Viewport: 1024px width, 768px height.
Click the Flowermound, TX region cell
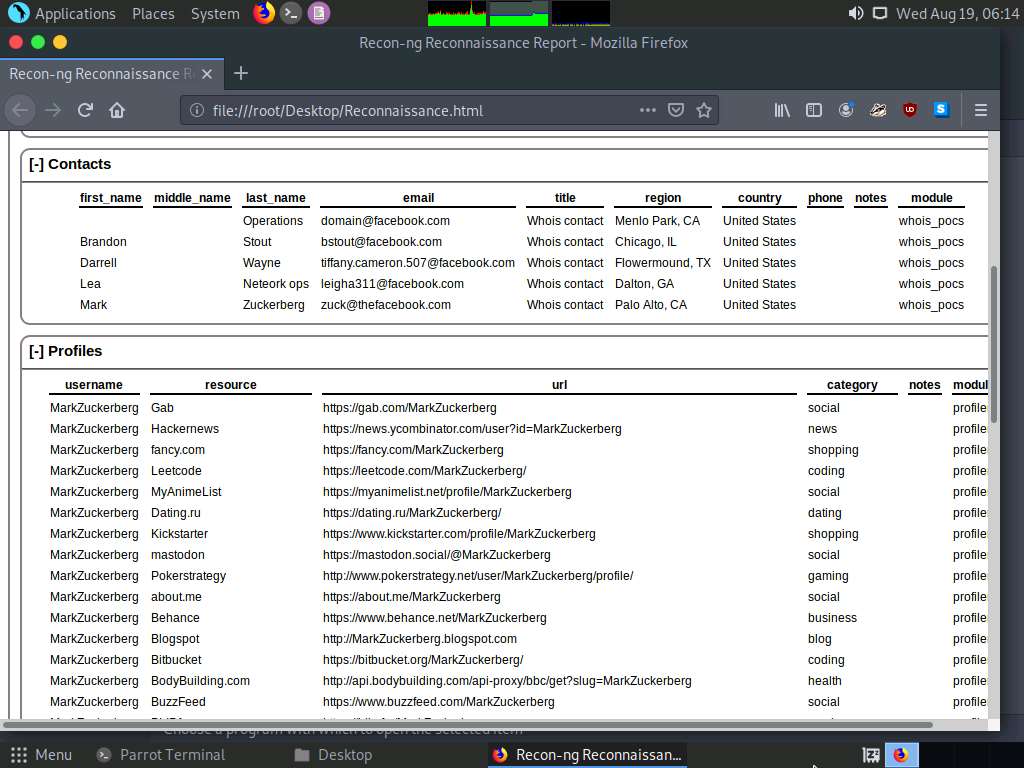pos(662,263)
